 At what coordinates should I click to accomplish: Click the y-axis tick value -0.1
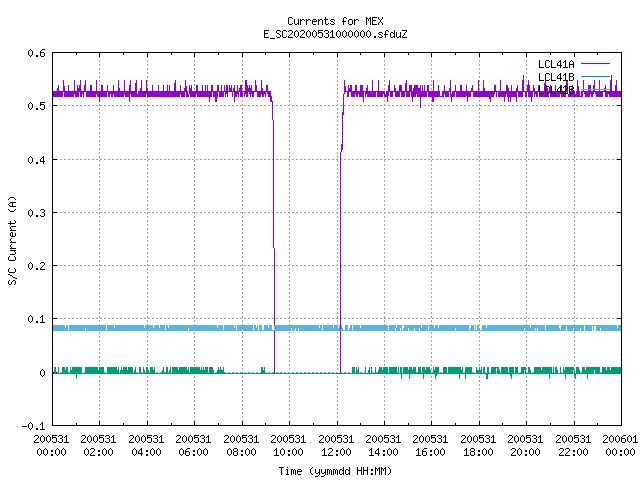tap(33, 426)
